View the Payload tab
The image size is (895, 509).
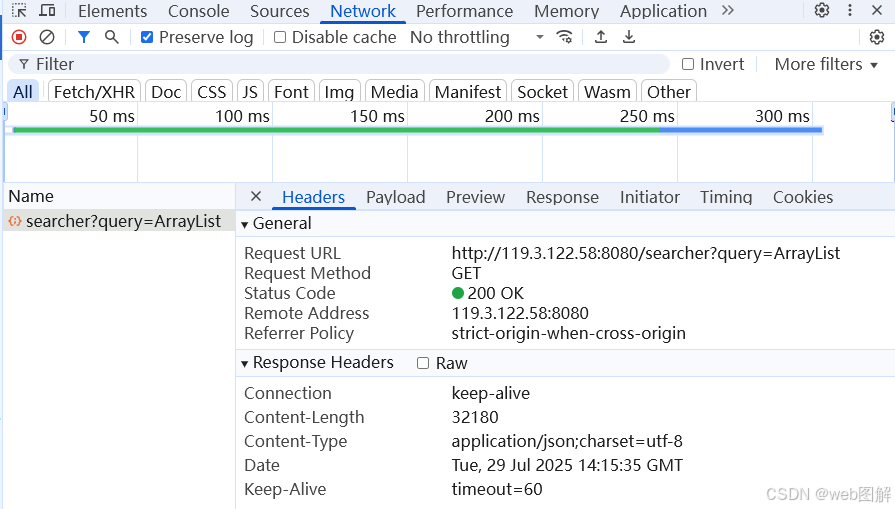(396, 197)
